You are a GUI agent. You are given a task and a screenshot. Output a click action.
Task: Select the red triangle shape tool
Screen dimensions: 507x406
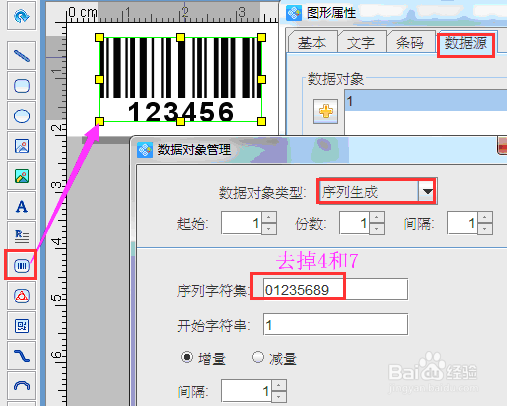point(22,296)
